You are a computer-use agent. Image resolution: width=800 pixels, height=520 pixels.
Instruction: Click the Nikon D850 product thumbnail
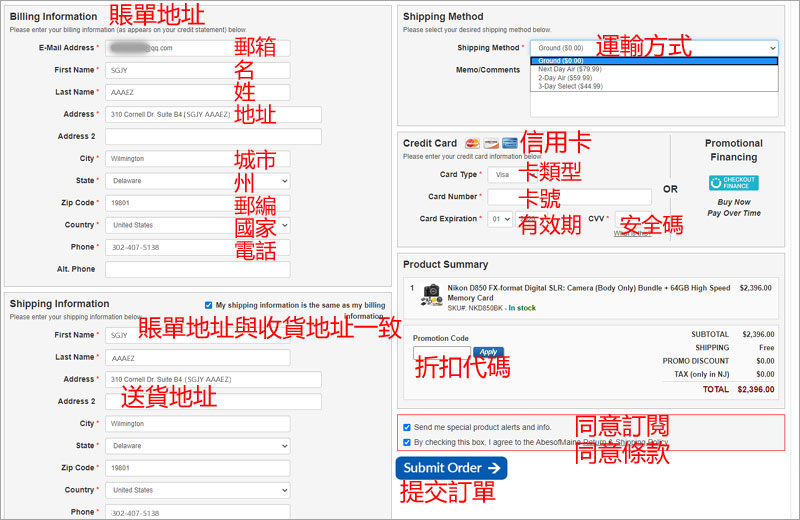431,293
